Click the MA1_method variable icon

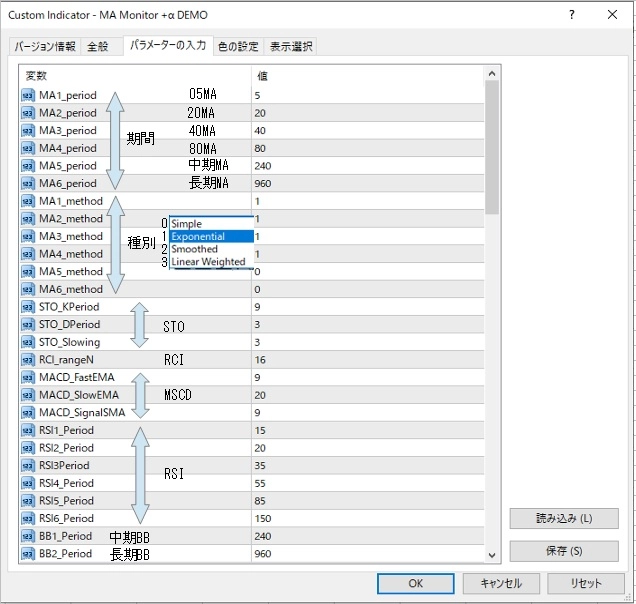28,201
